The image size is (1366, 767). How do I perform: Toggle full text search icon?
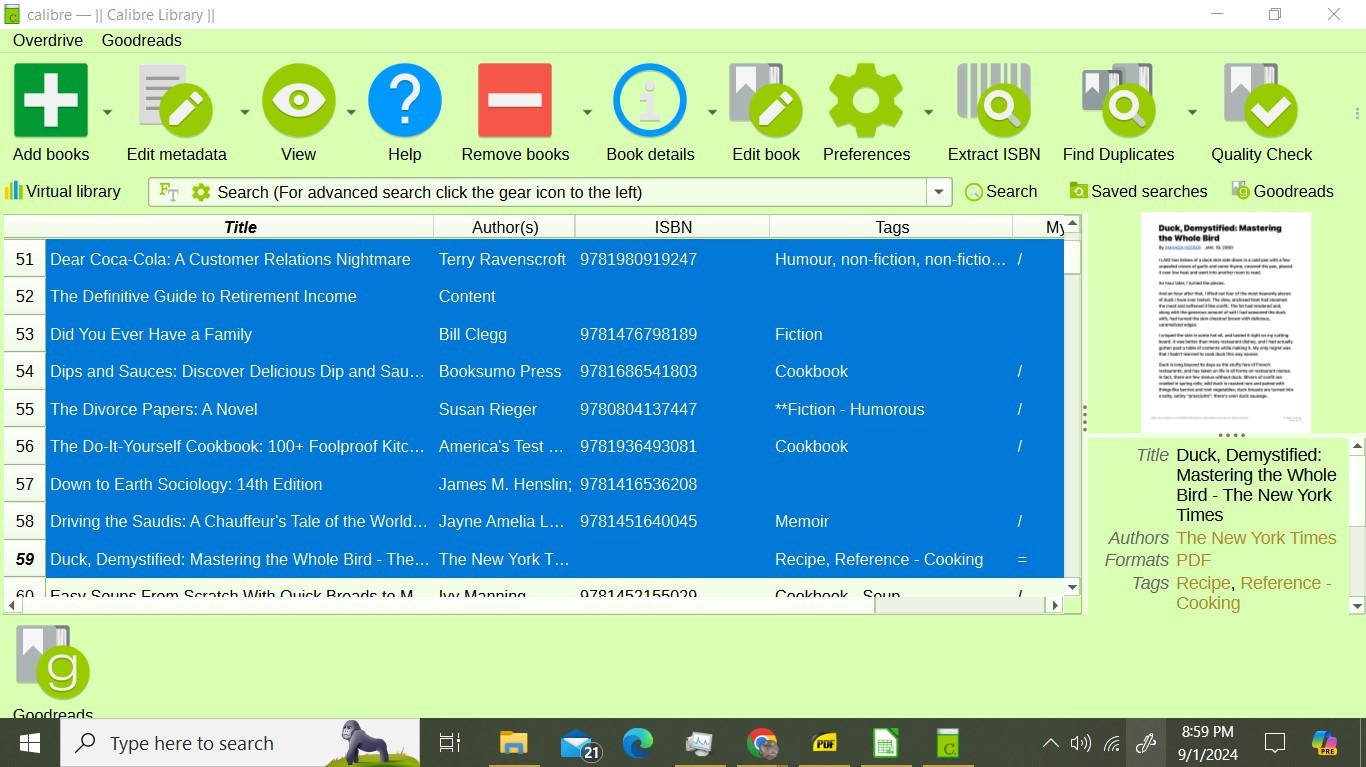coord(169,192)
